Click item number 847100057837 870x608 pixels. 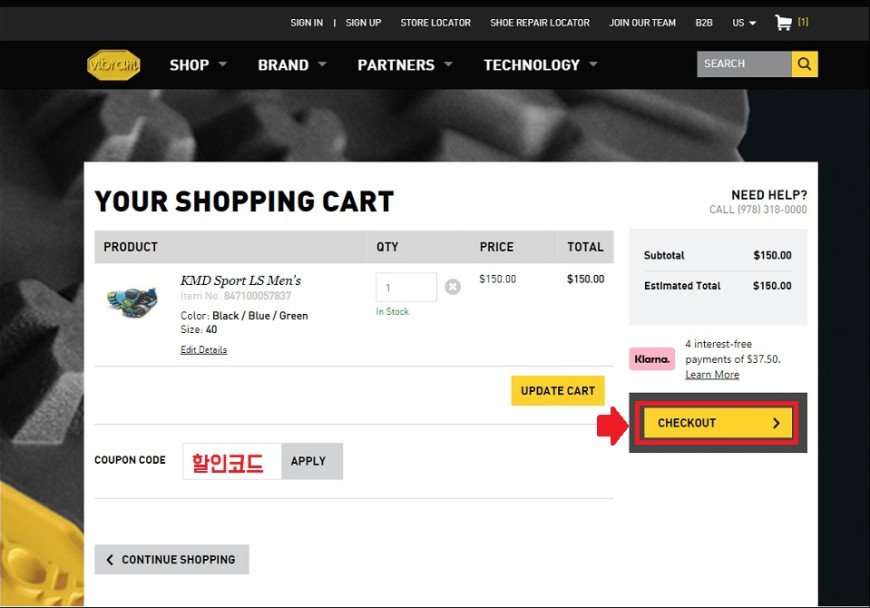[257, 296]
